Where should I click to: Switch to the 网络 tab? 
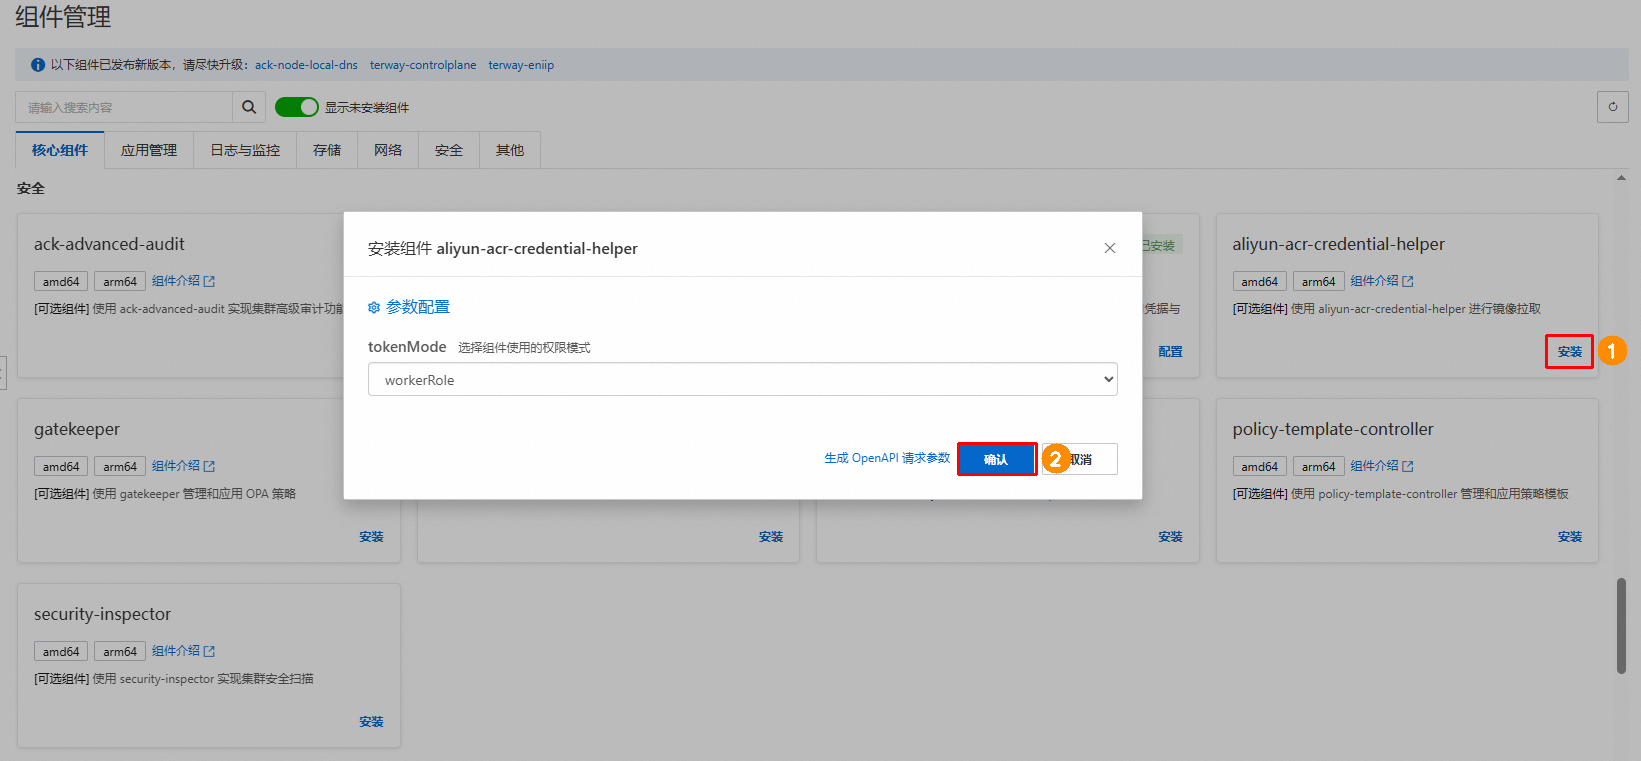388,150
